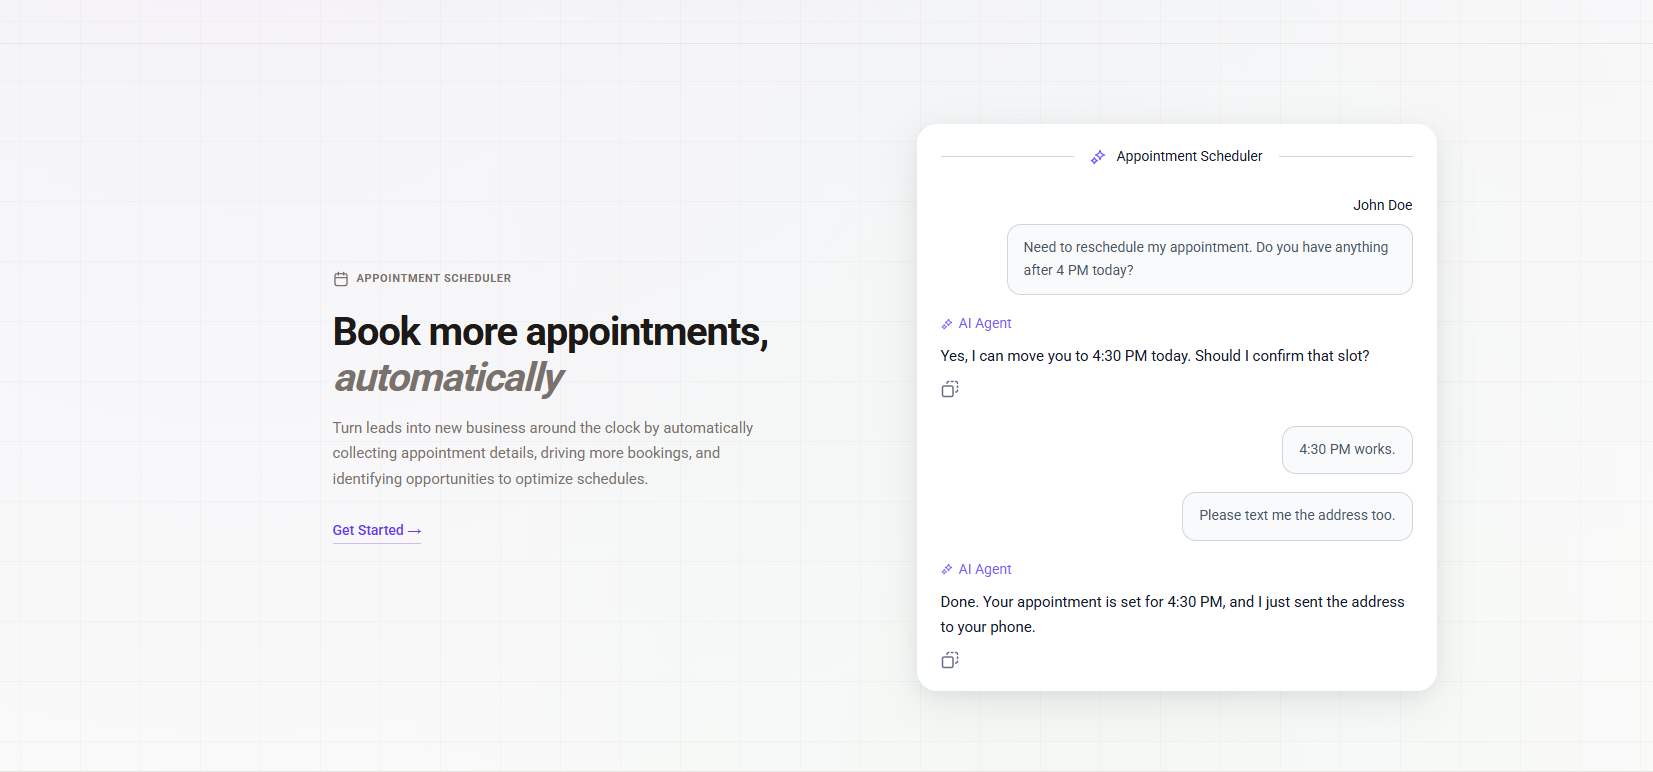Viewport: 1653px width, 772px height.
Task: Click the Get Started link
Action: (x=377, y=531)
